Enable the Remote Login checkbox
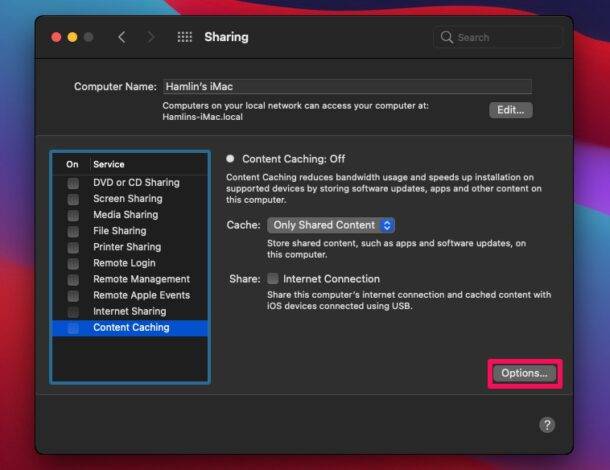 pyautogui.click(x=73, y=263)
